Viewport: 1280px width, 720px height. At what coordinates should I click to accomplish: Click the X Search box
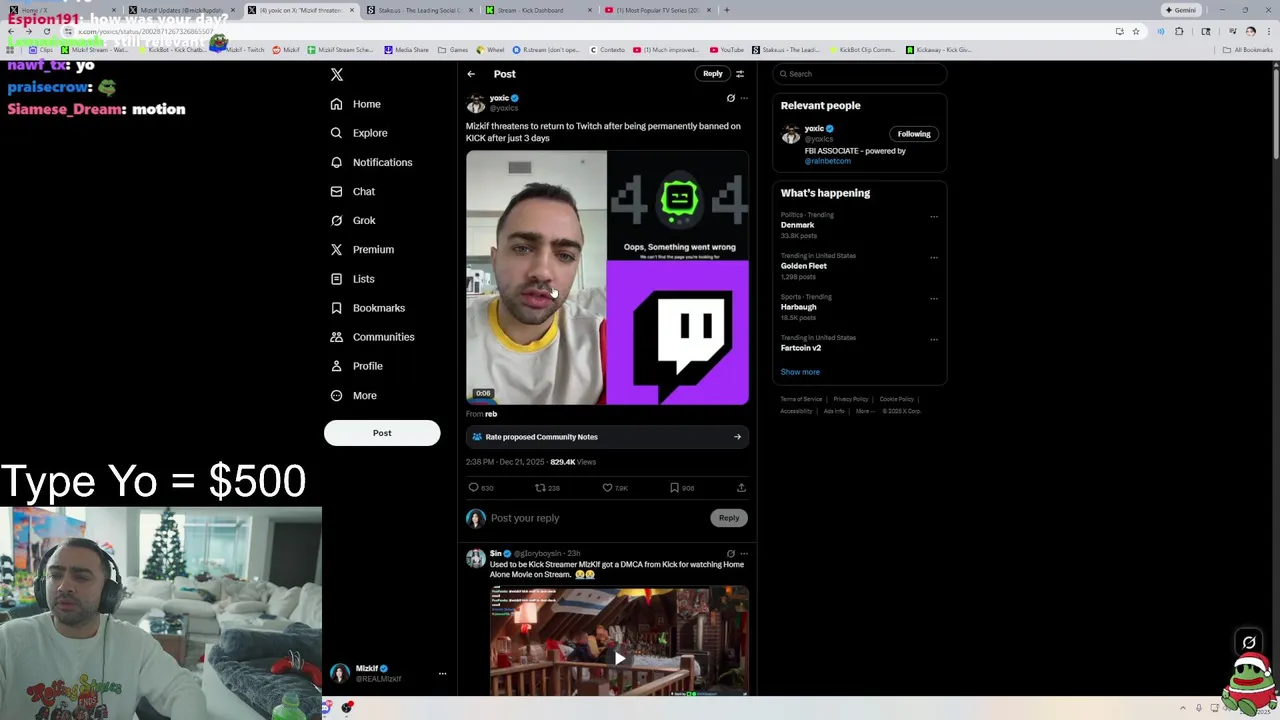pos(860,74)
